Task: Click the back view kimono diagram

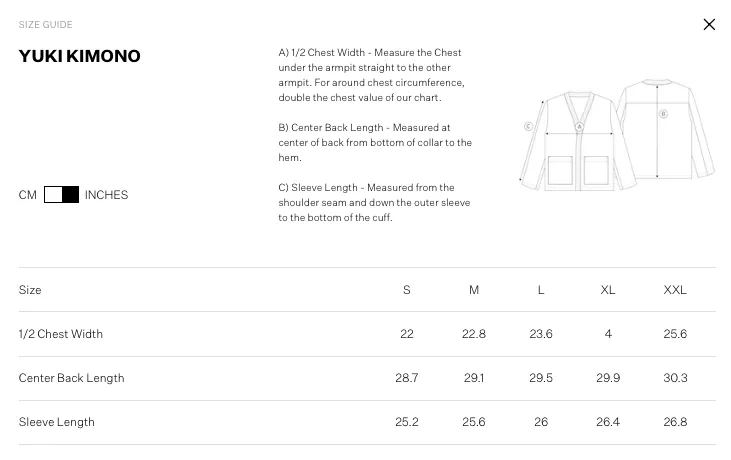Action: [667, 129]
